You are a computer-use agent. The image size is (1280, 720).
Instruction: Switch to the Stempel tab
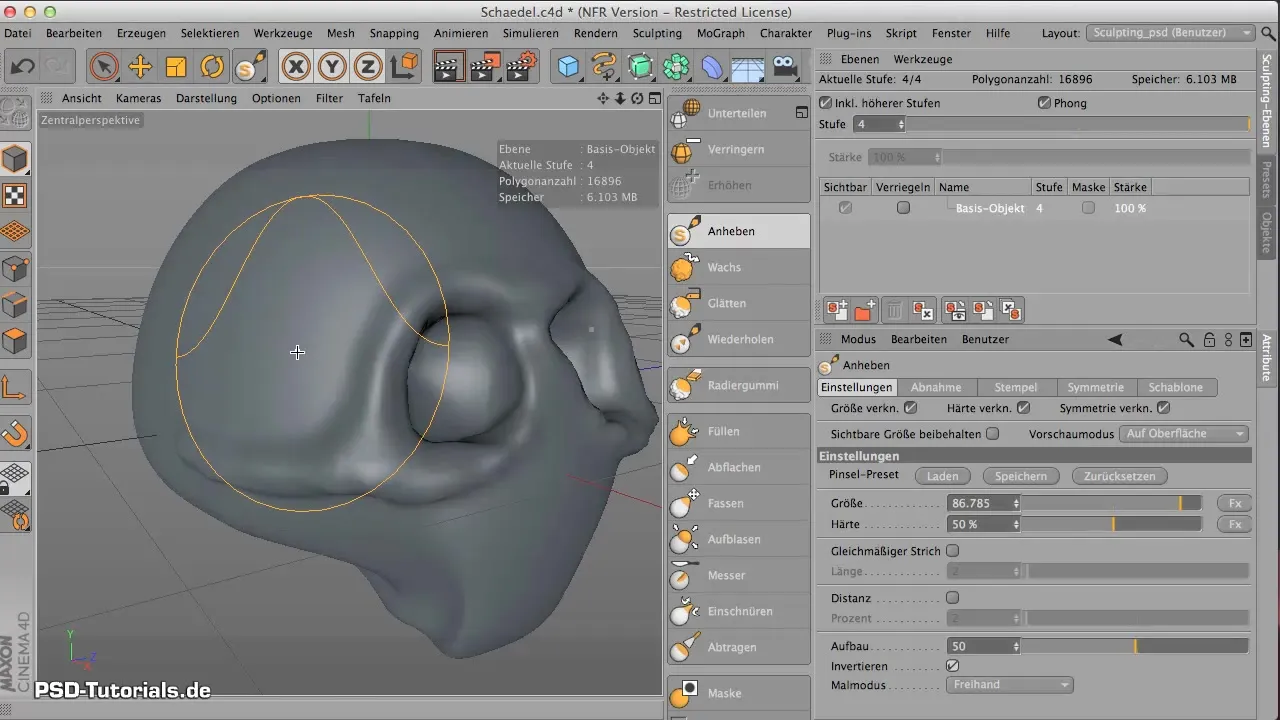(x=1015, y=387)
